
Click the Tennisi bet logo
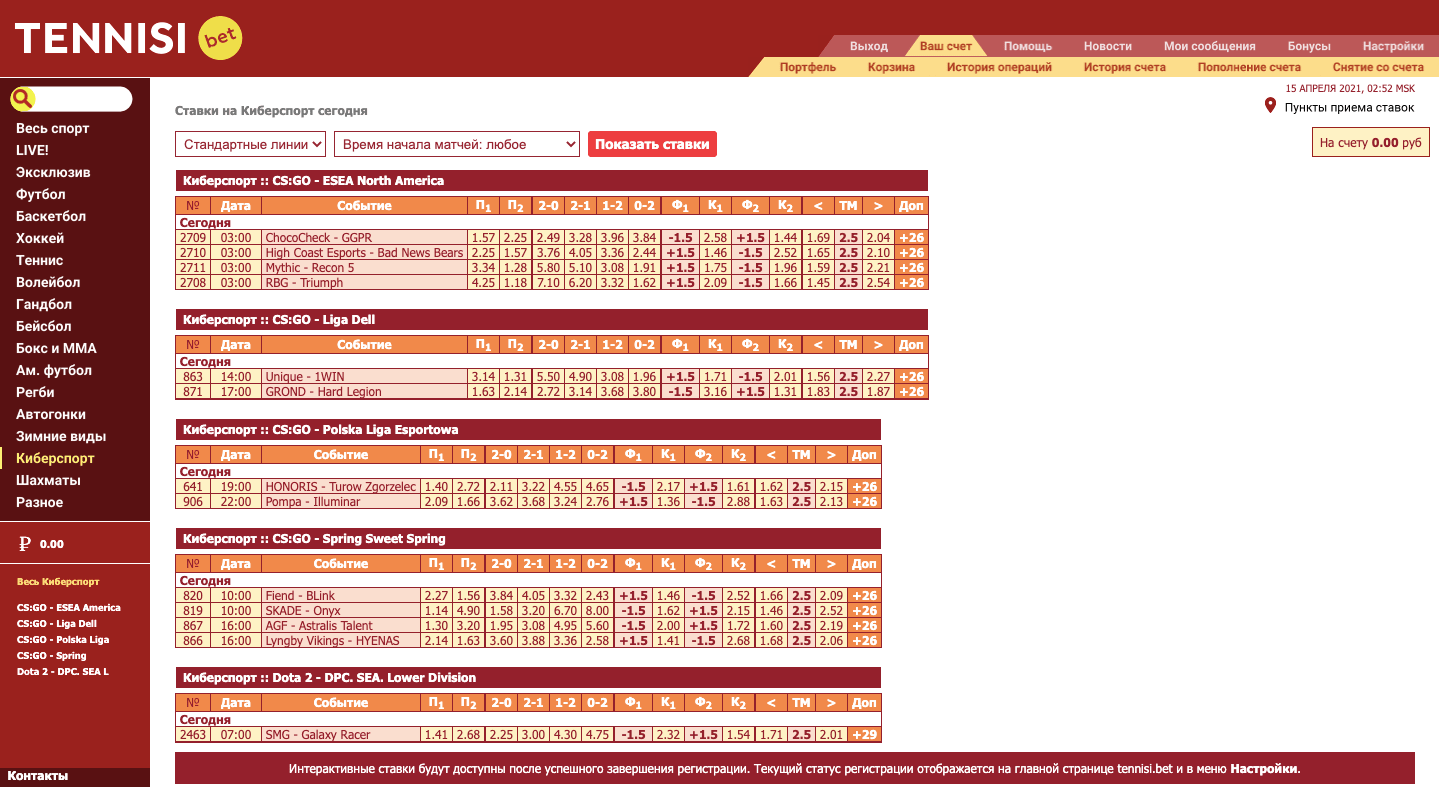pos(128,39)
